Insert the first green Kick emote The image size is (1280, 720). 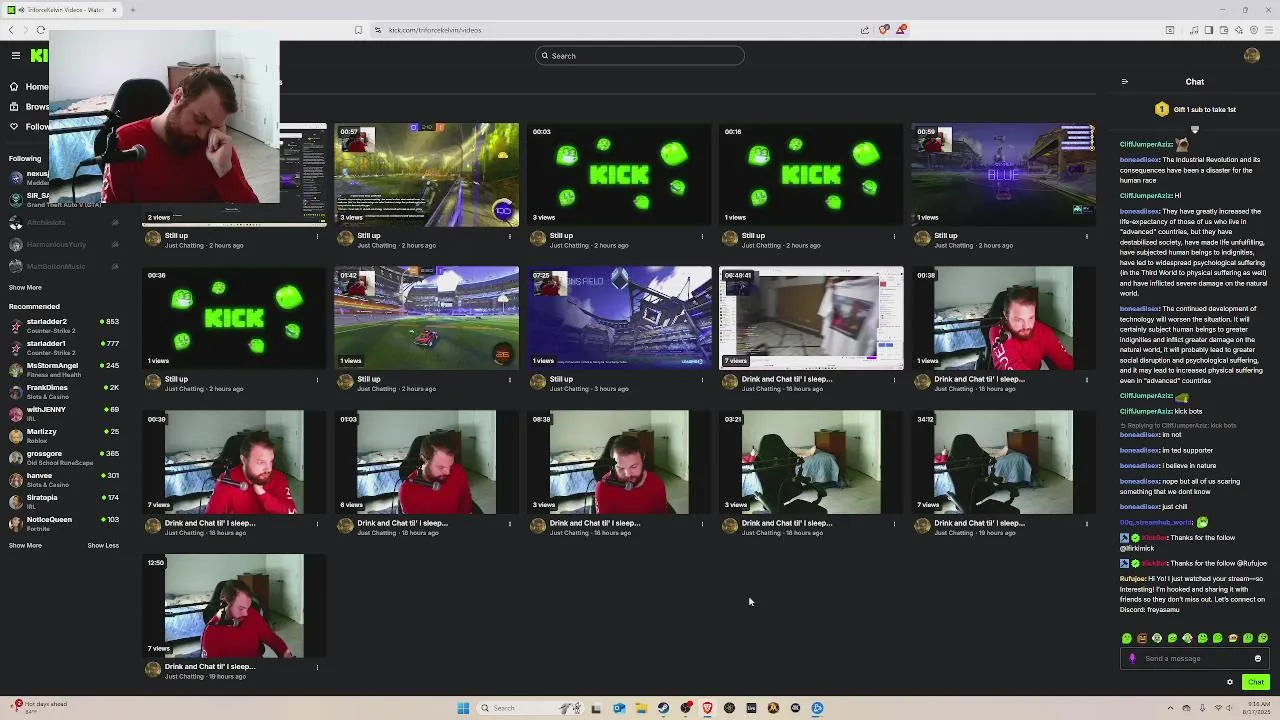pyautogui.click(x=1127, y=638)
